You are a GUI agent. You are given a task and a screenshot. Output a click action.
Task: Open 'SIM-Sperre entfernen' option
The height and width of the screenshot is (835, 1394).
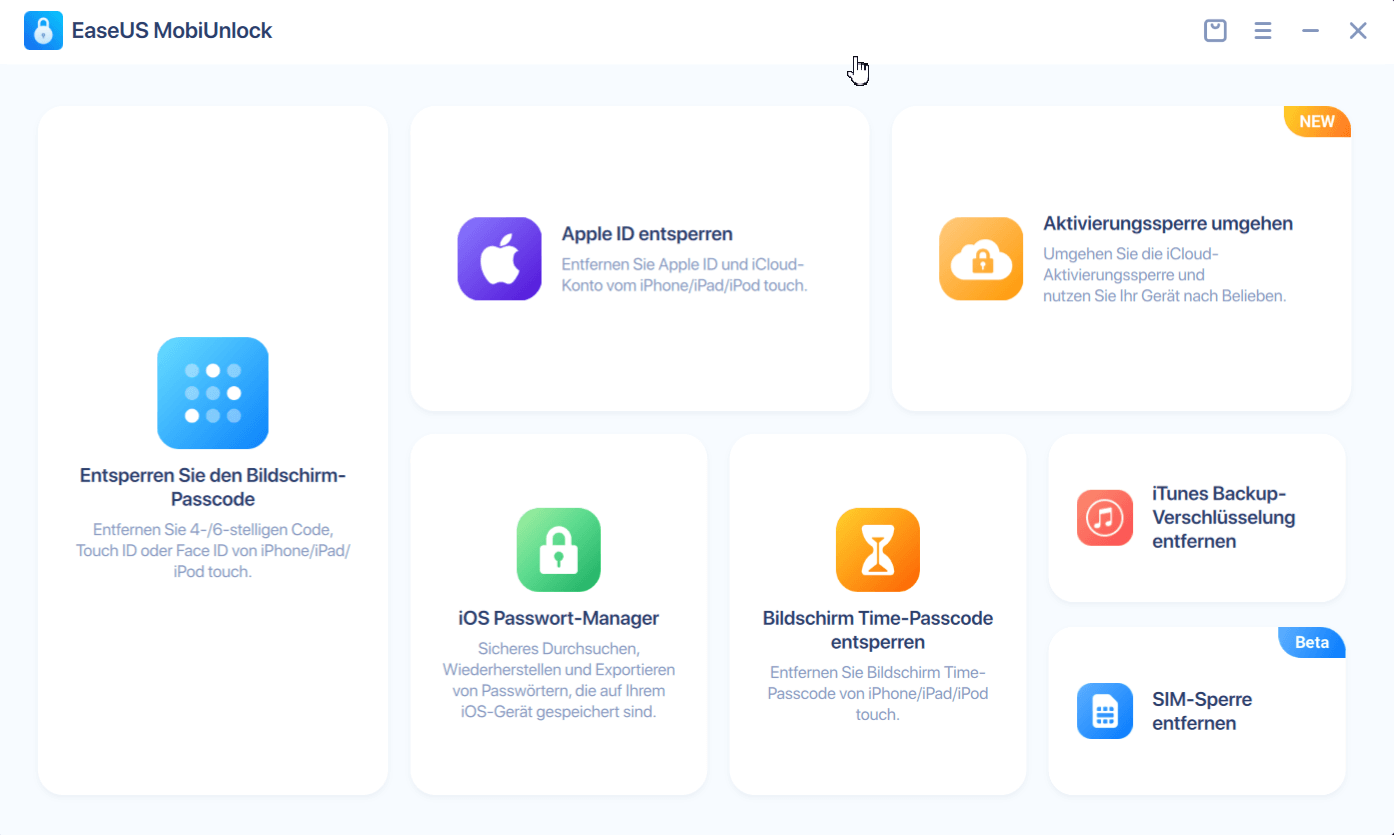pos(1202,711)
